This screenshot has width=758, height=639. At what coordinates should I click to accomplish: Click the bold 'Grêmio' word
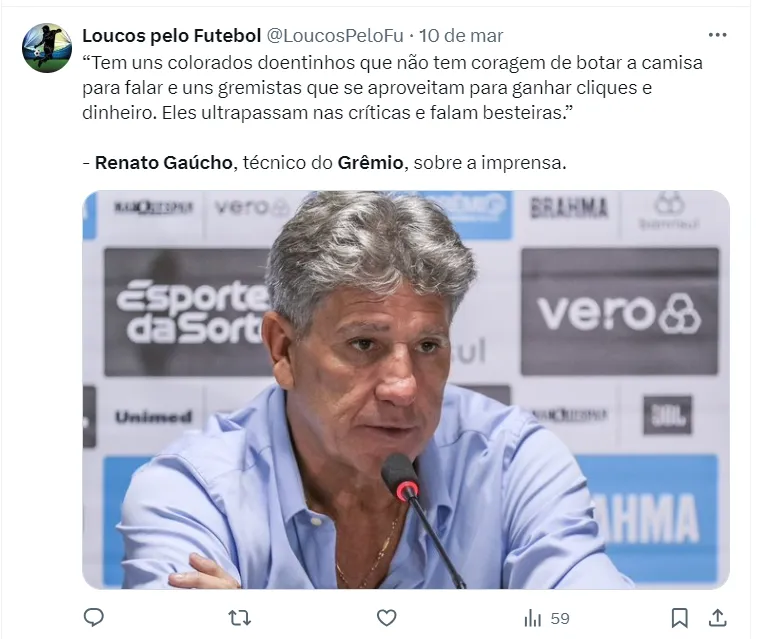click(370, 162)
